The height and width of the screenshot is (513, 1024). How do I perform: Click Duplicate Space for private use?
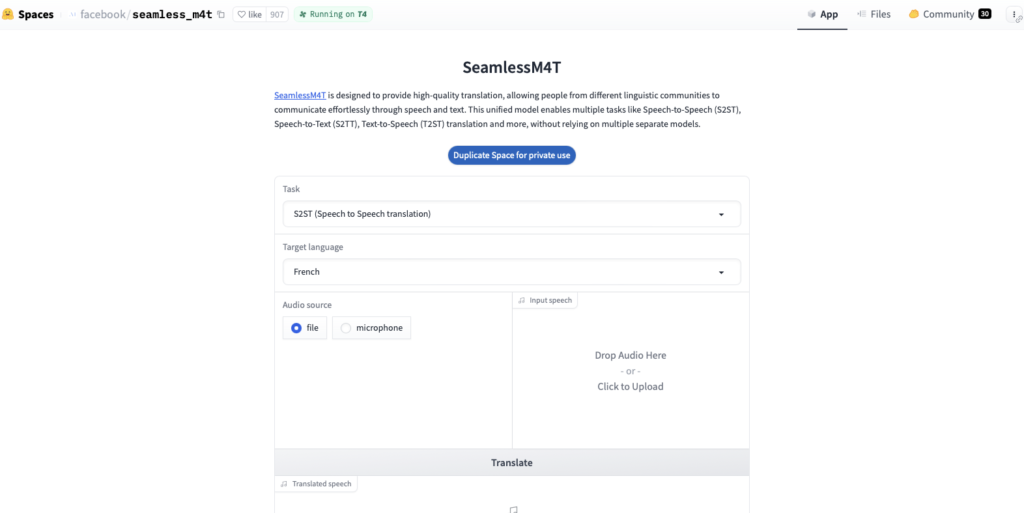(x=512, y=155)
